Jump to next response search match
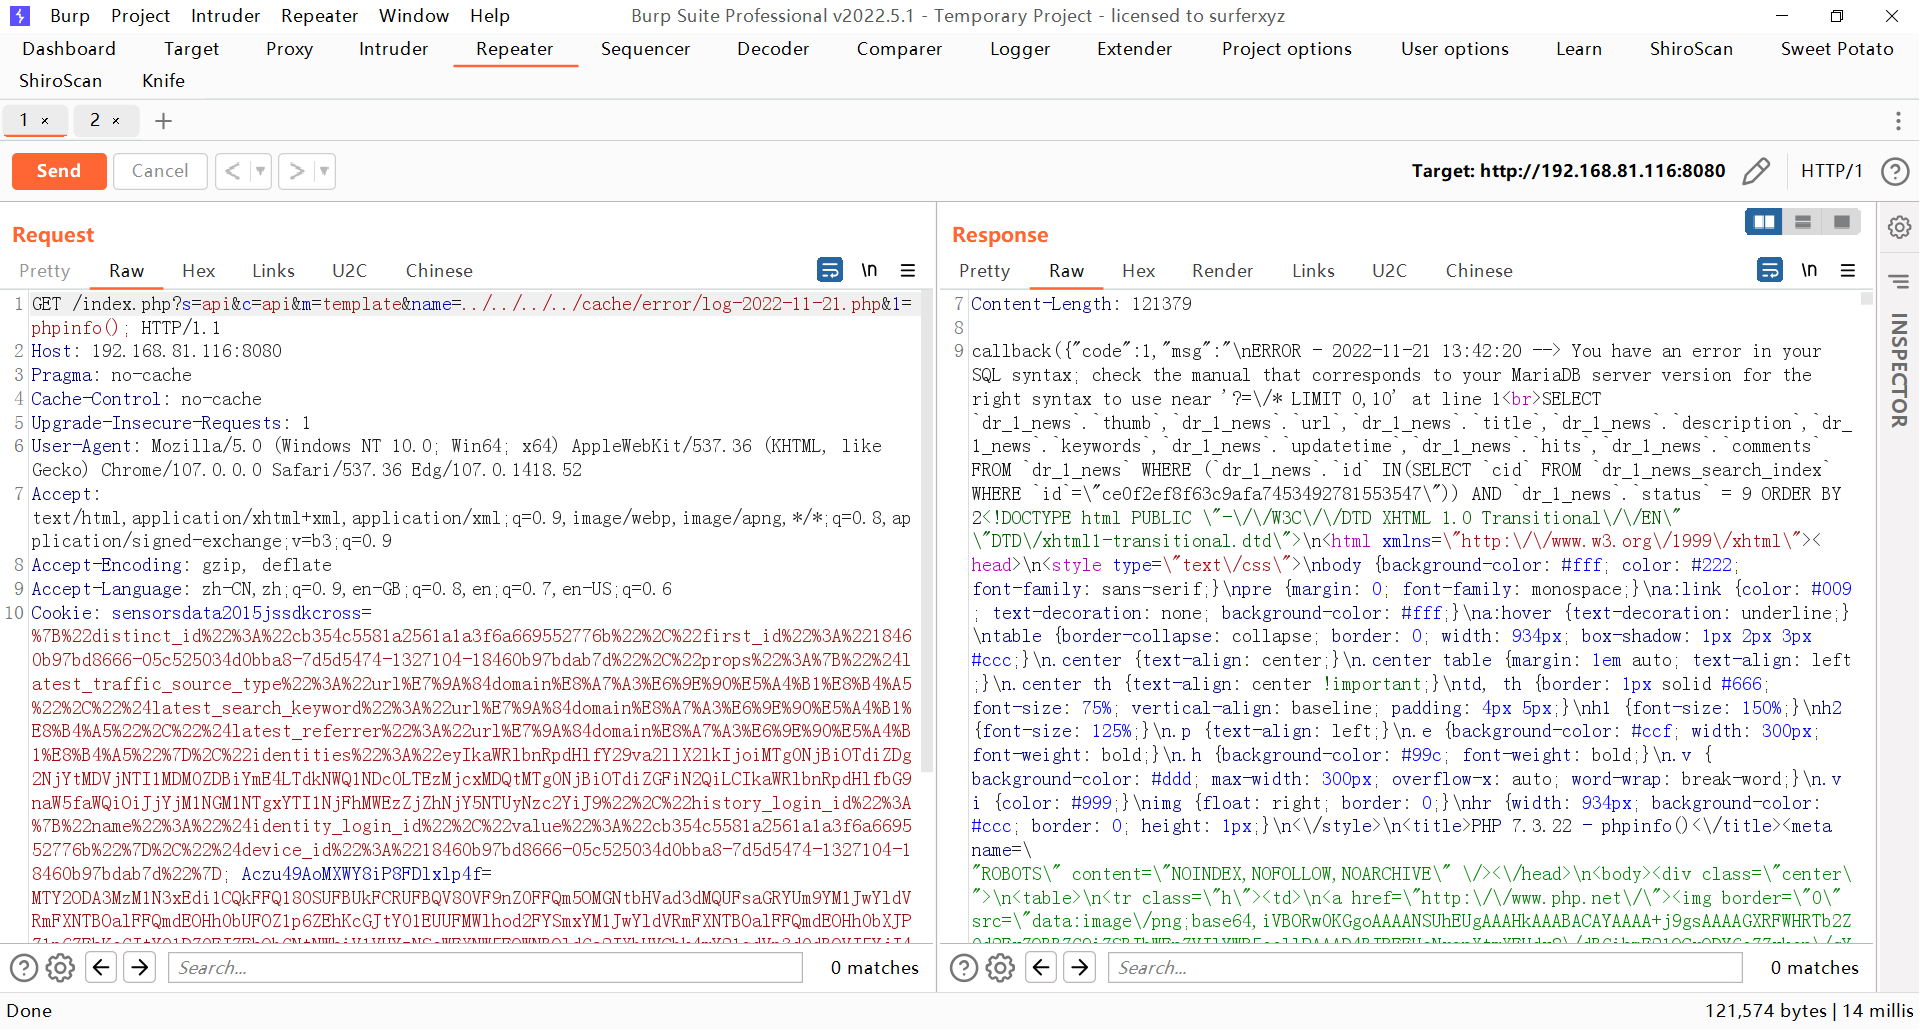 point(1080,967)
